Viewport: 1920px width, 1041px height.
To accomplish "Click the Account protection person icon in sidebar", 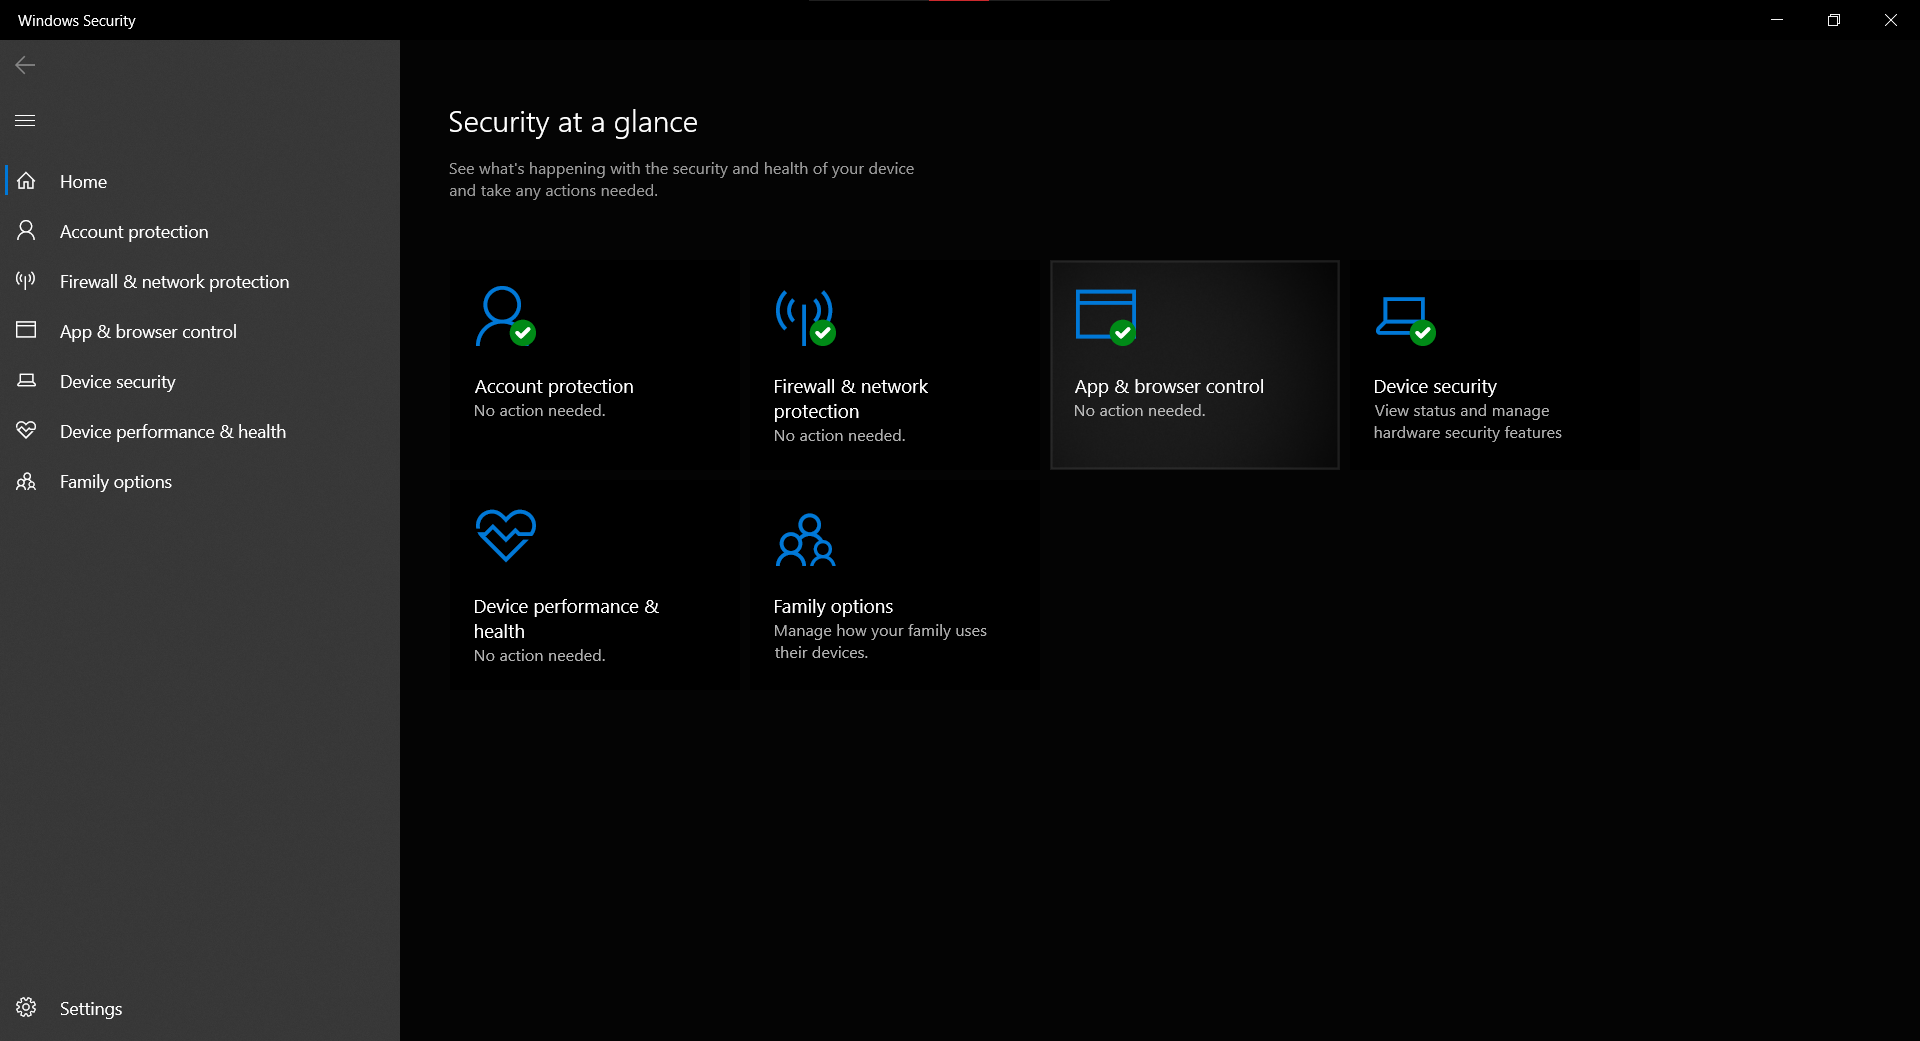I will pyautogui.click(x=26, y=231).
